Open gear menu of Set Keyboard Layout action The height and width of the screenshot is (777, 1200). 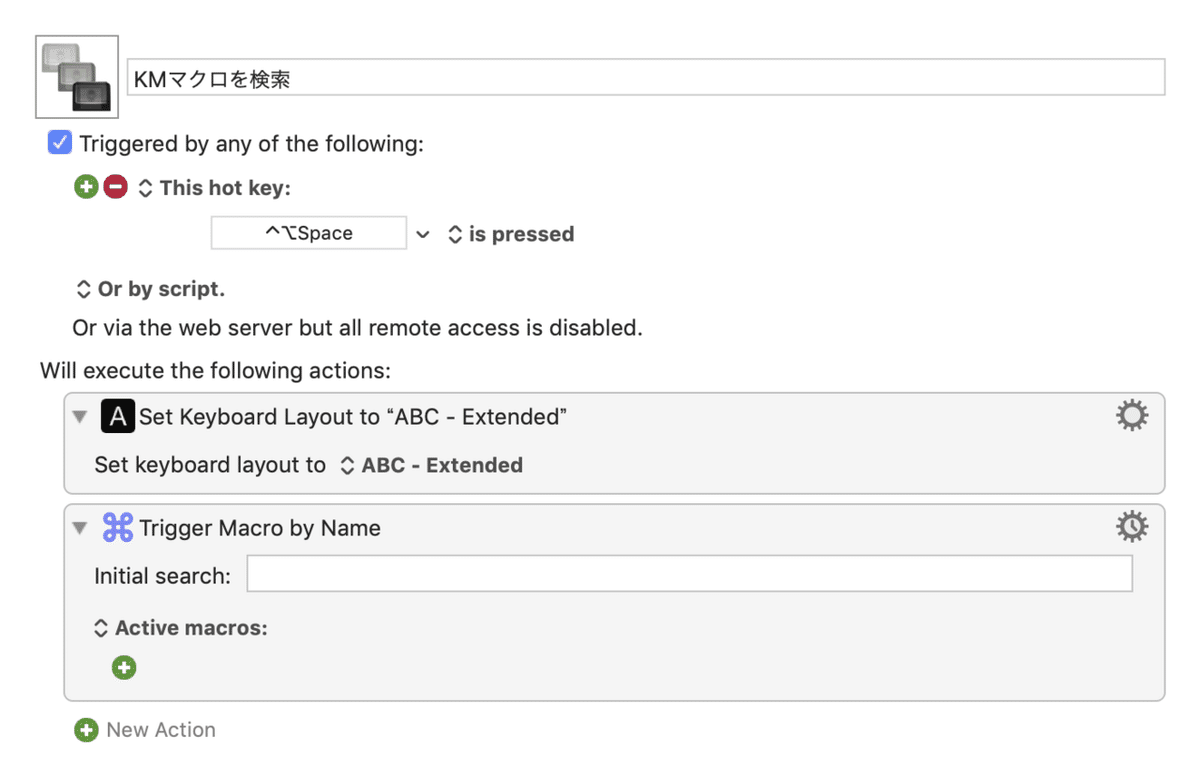(1132, 416)
